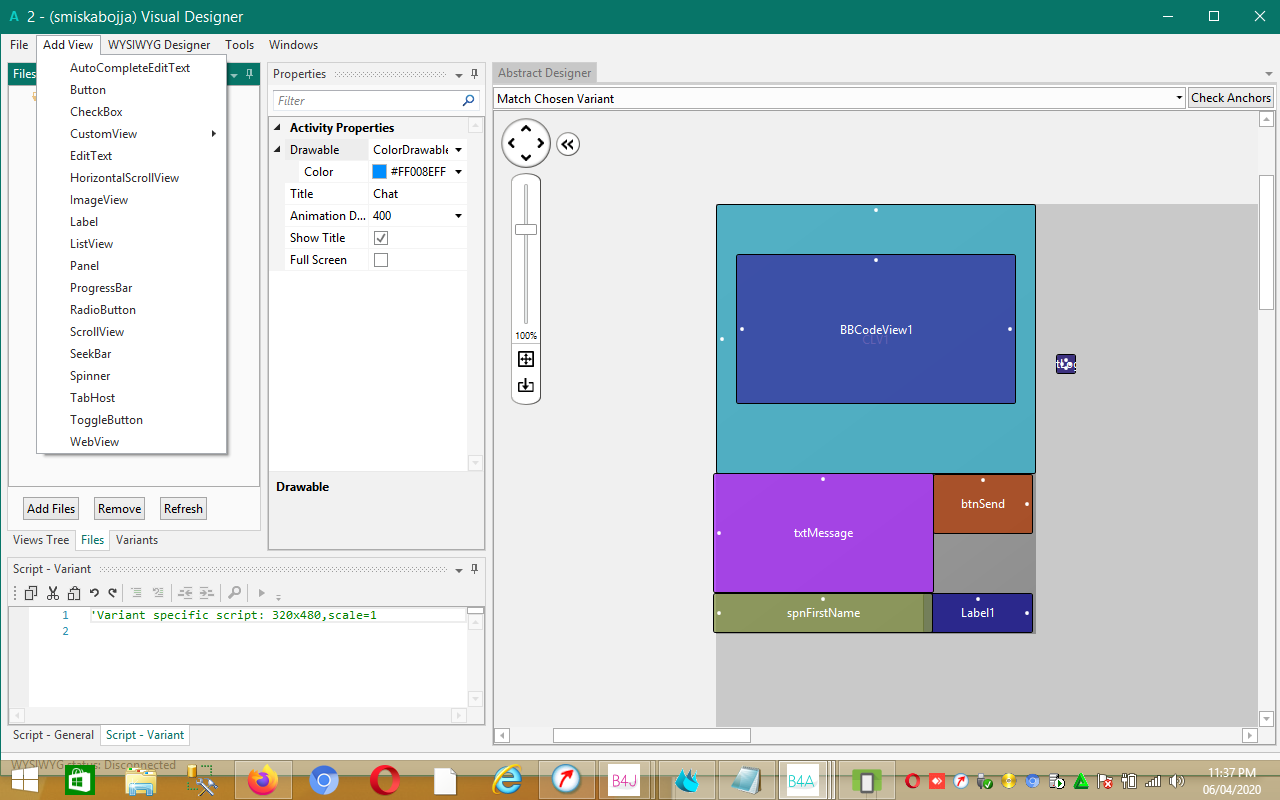Click the Undo icon above the script editor

coord(94,593)
